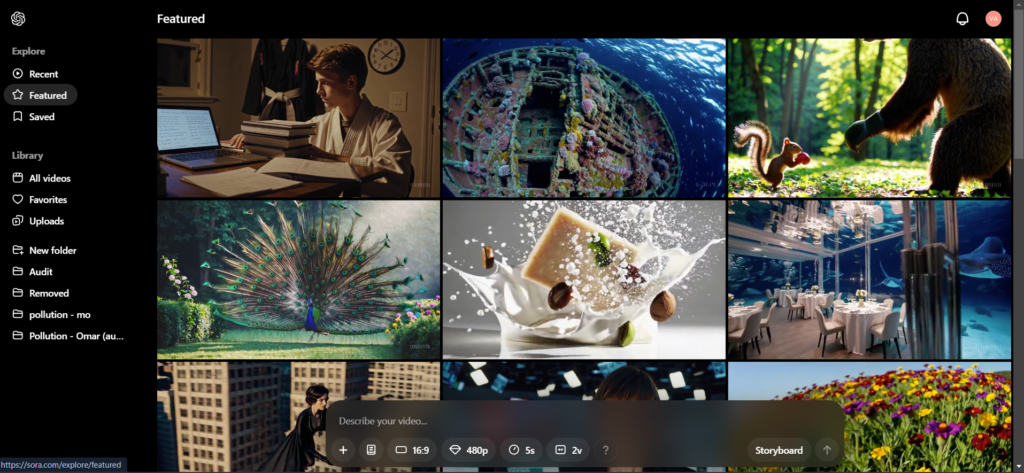1024x473 pixels.
Task: Add media with the plus button
Action: 343,450
